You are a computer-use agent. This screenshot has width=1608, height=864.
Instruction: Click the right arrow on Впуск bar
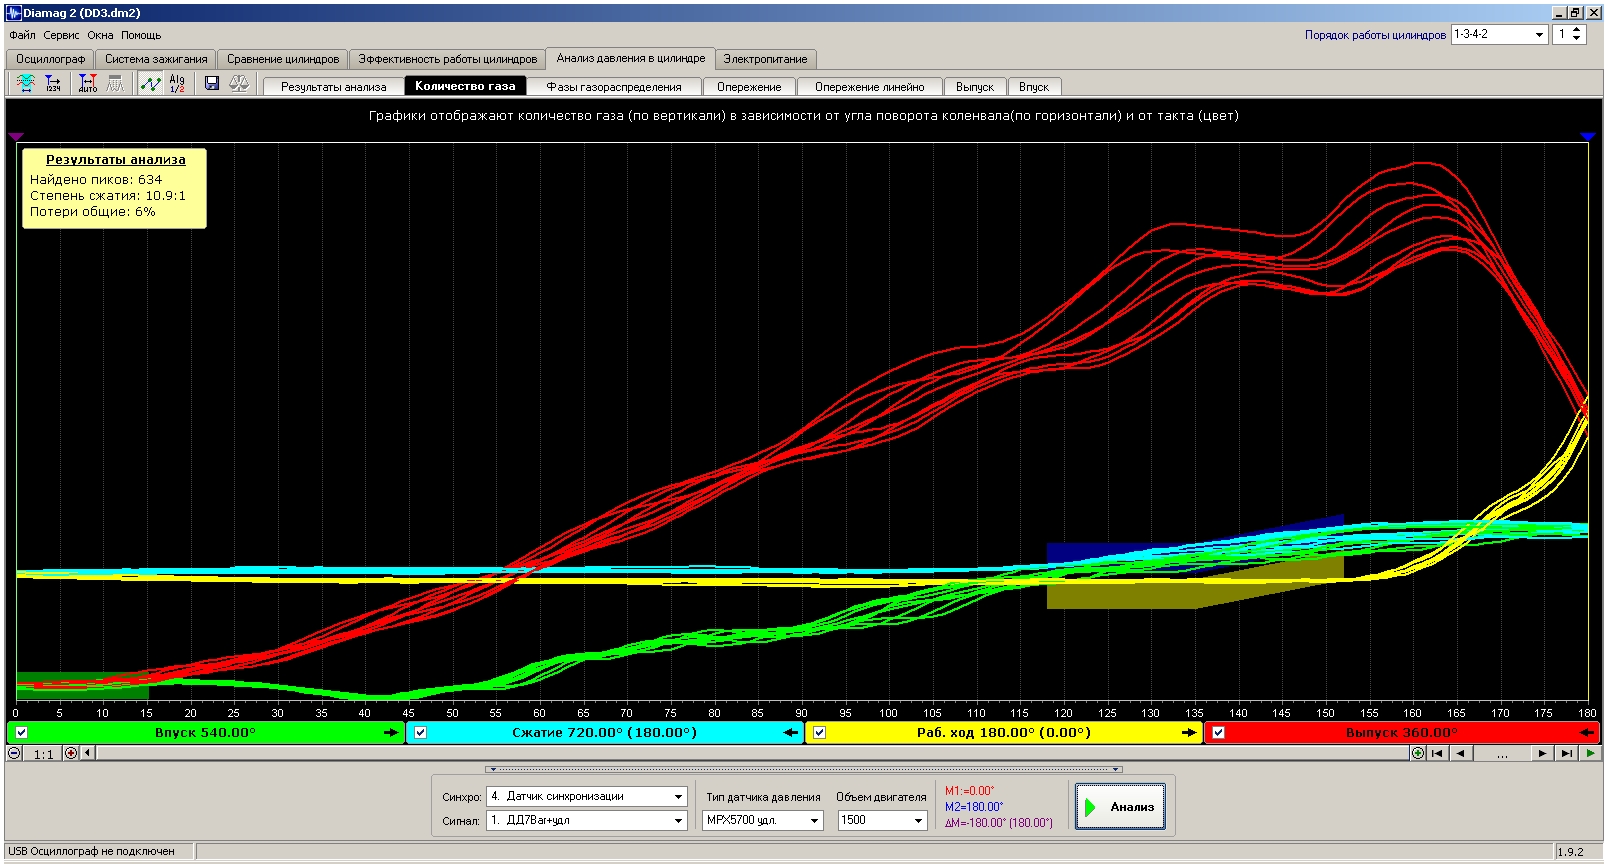[x=391, y=733]
